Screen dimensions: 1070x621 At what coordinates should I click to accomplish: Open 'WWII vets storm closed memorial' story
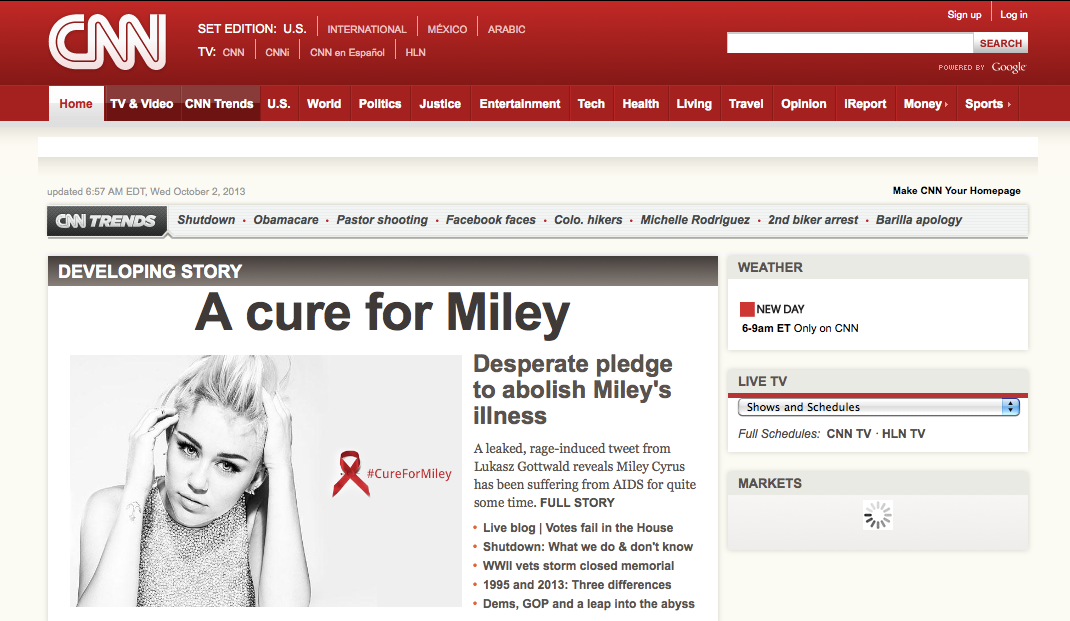click(x=579, y=566)
